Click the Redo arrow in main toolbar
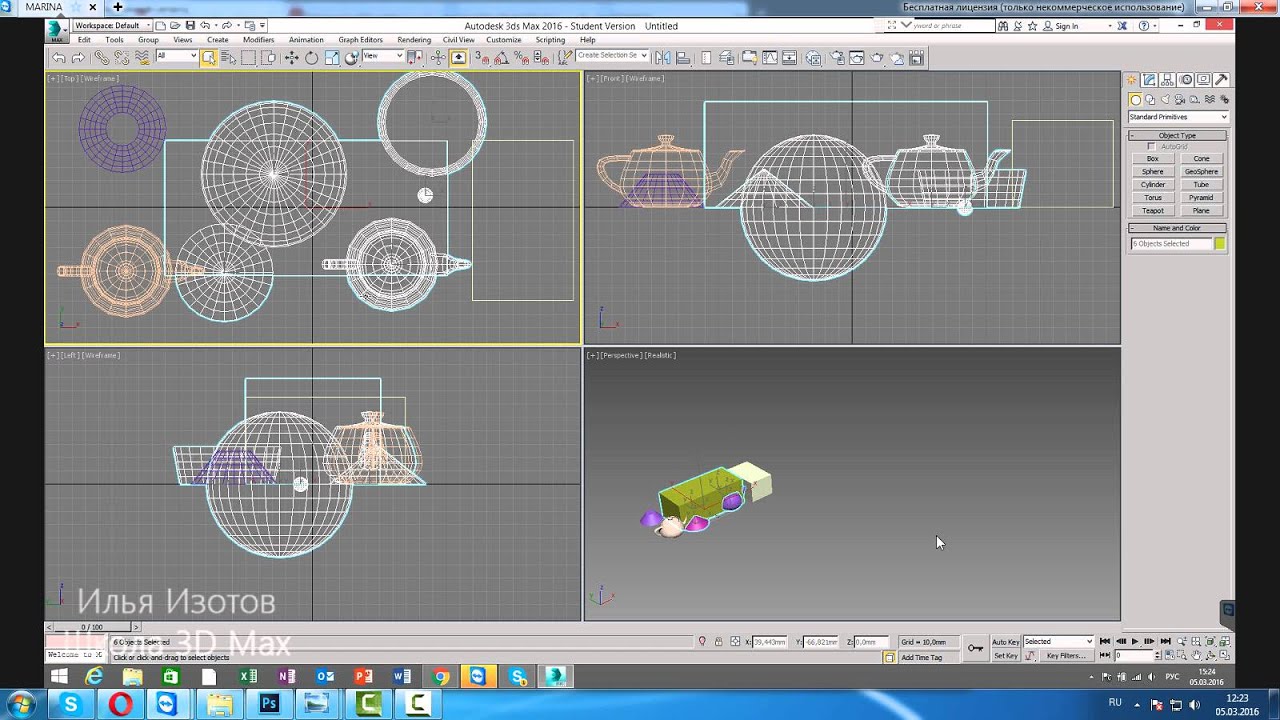The width and height of the screenshot is (1280, 720). (x=78, y=57)
